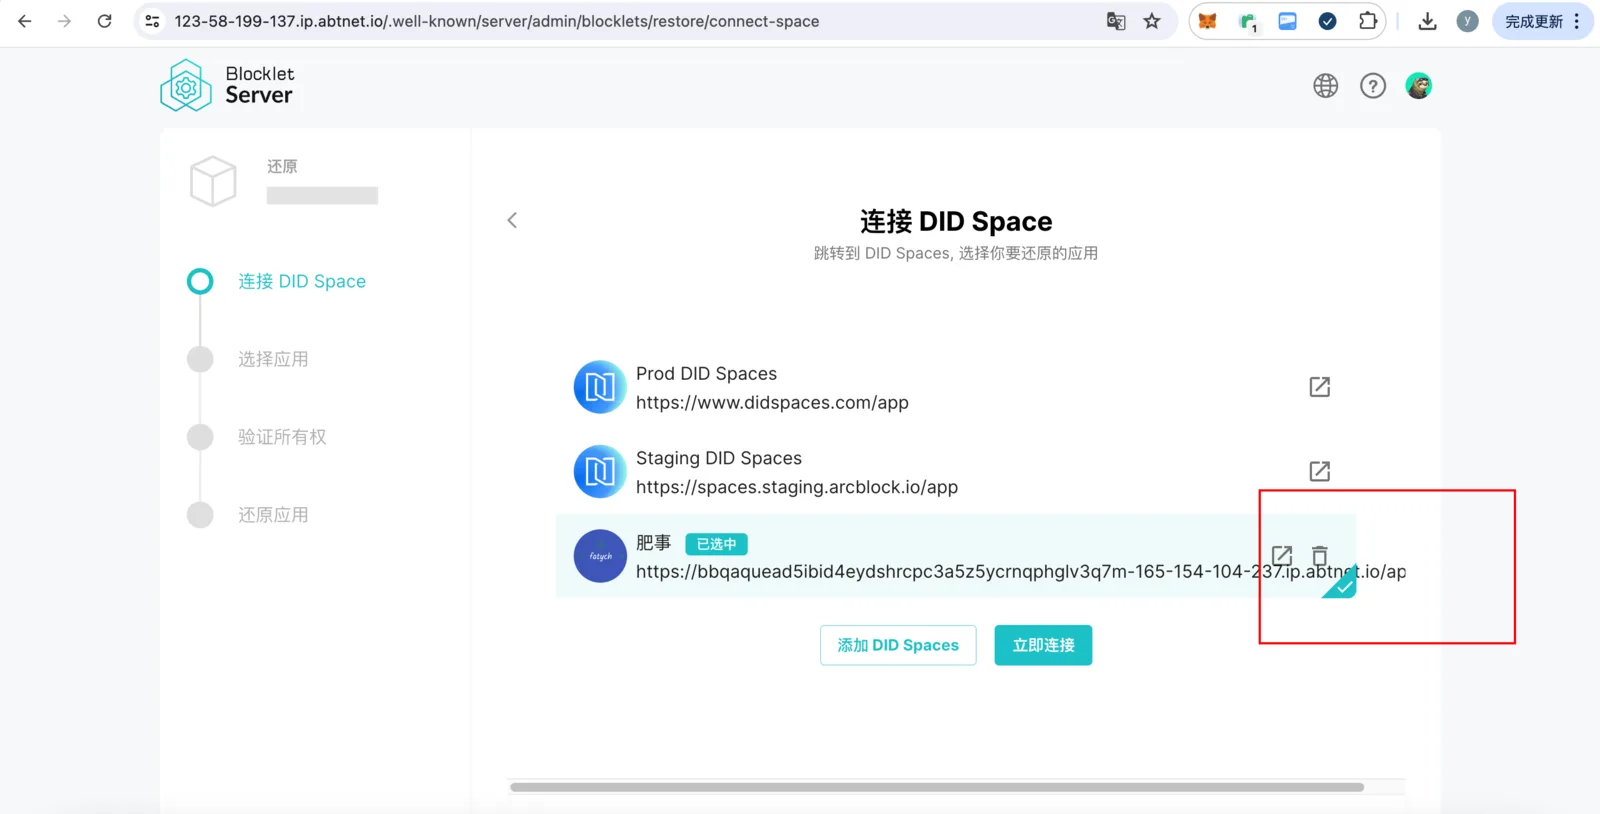Click the 立即连接 connect button
1600x814 pixels.
[x=1043, y=645]
